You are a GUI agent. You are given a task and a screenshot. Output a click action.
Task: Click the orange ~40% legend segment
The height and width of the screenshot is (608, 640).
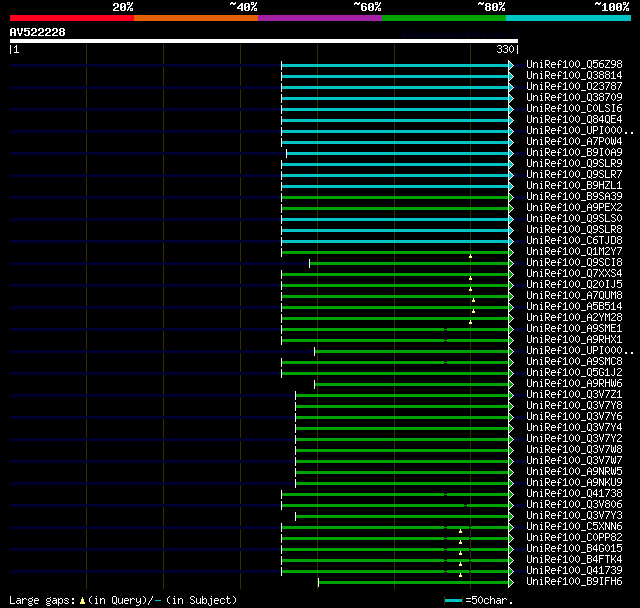coord(195,18)
